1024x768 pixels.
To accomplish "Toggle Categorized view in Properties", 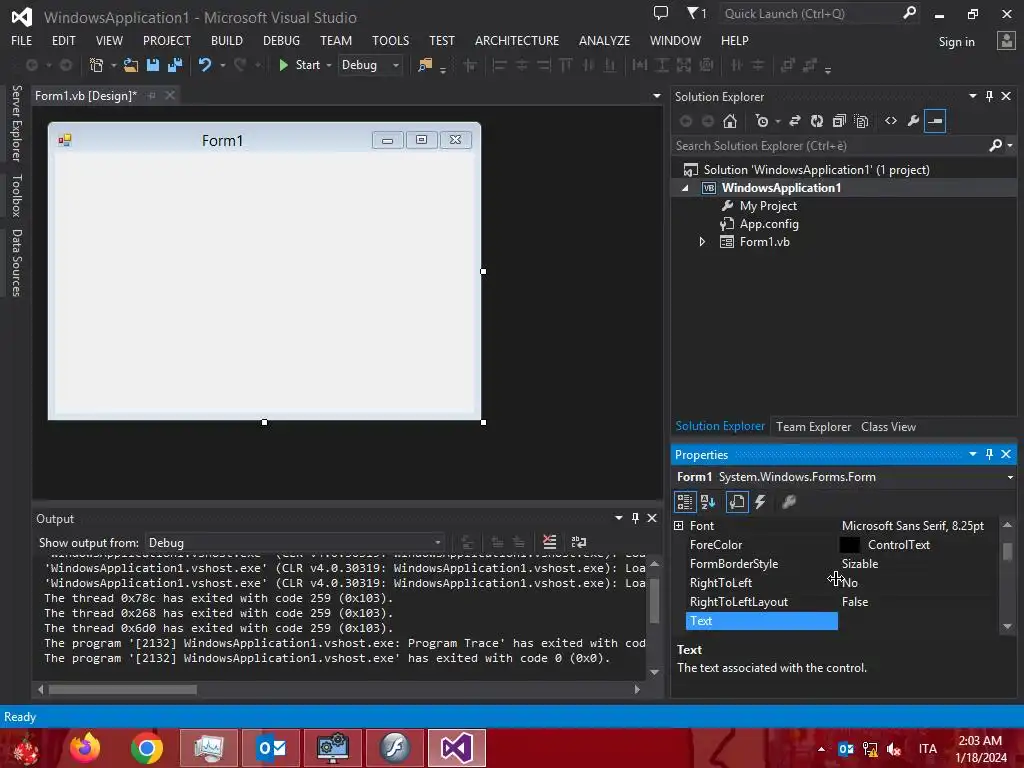I will (684, 502).
